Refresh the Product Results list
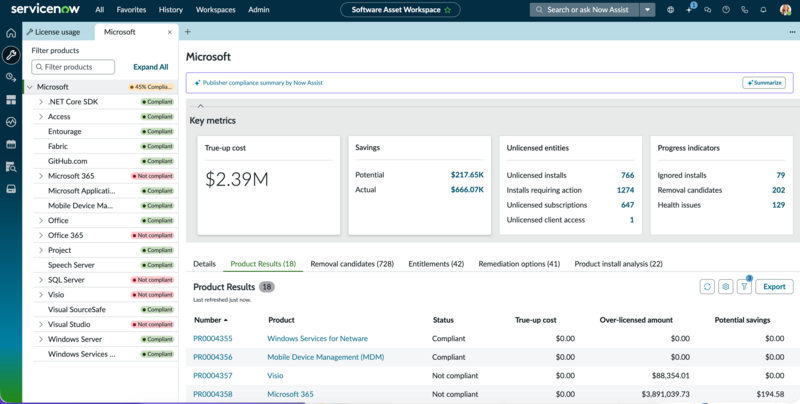The image size is (800, 404). pyautogui.click(x=707, y=287)
